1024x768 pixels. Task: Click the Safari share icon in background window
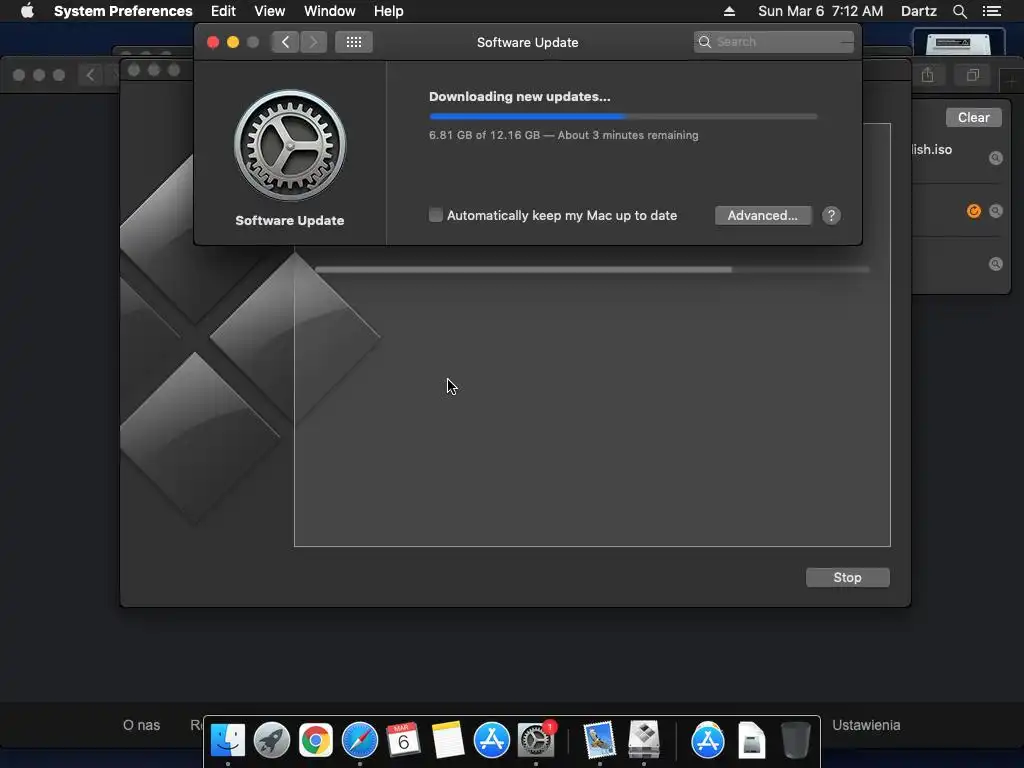[927, 75]
